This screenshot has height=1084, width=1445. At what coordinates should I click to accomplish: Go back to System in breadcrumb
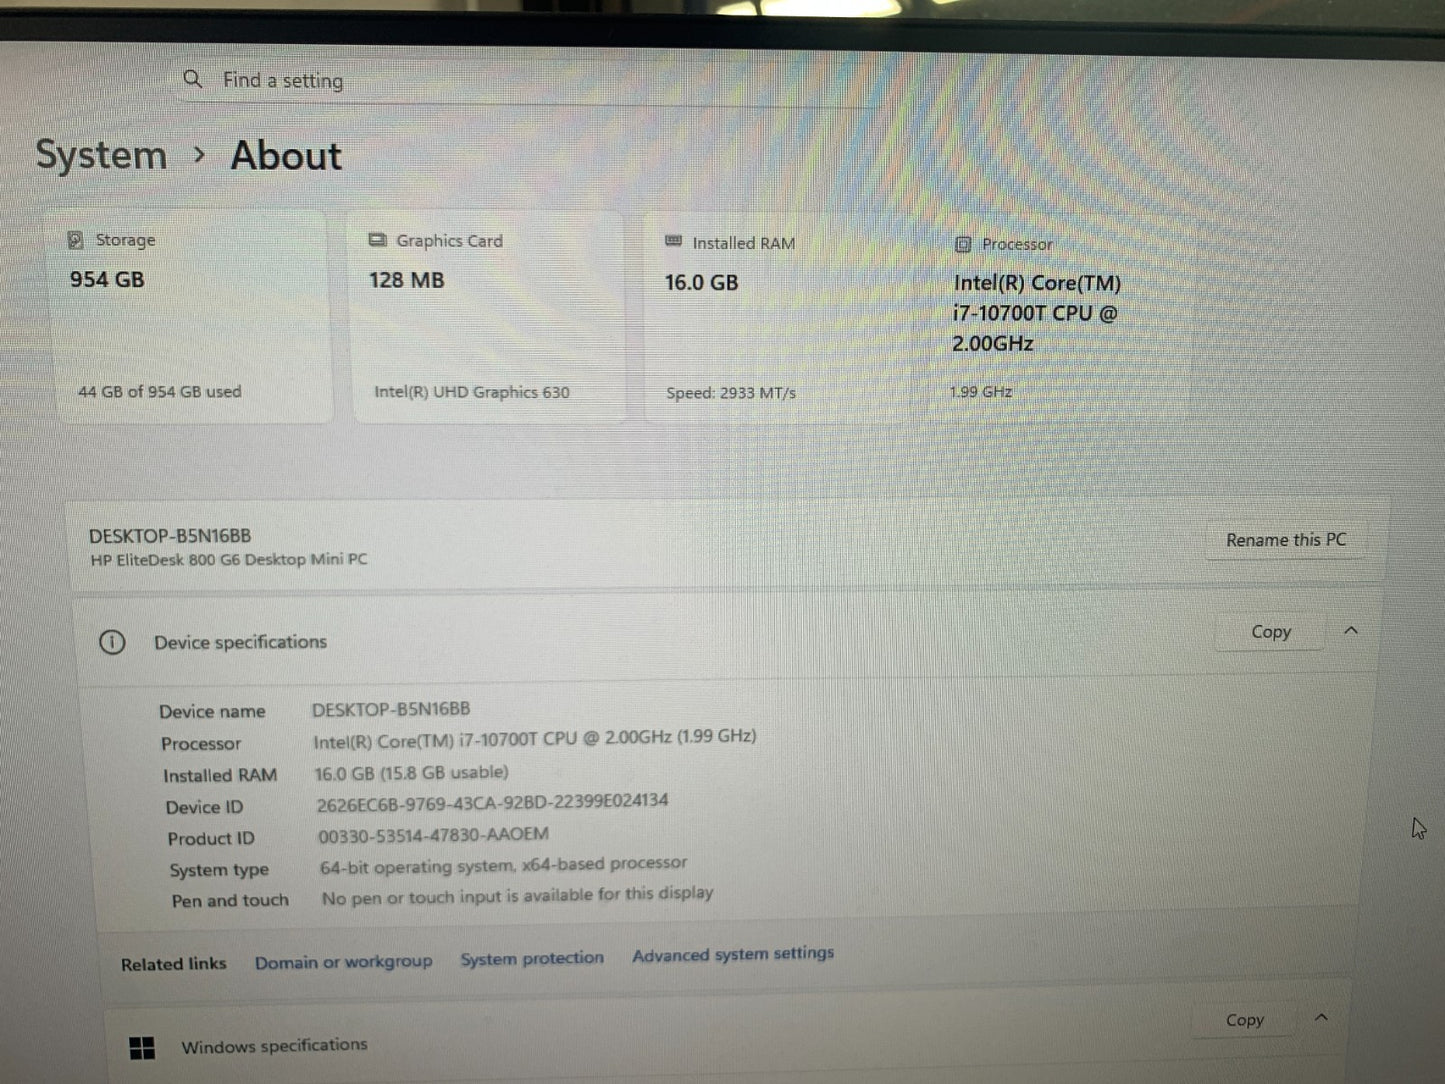click(101, 155)
